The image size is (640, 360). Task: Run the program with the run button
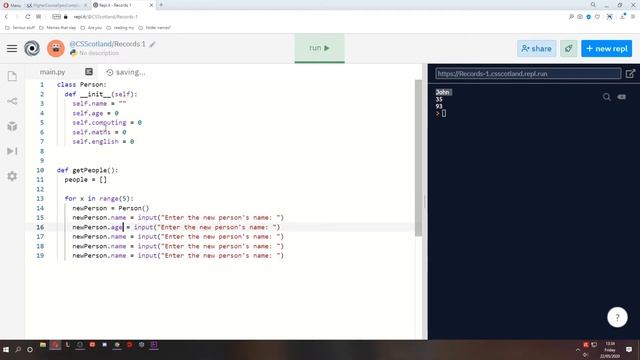[320, 48]
